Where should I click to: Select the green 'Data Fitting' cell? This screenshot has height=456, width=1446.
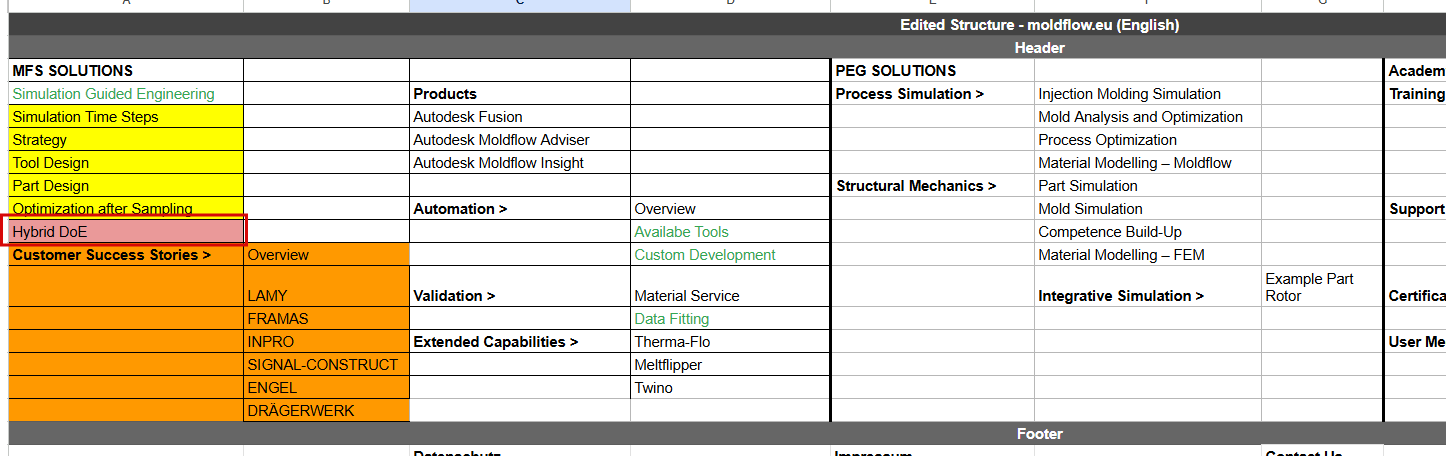click(x=730, y=319)
